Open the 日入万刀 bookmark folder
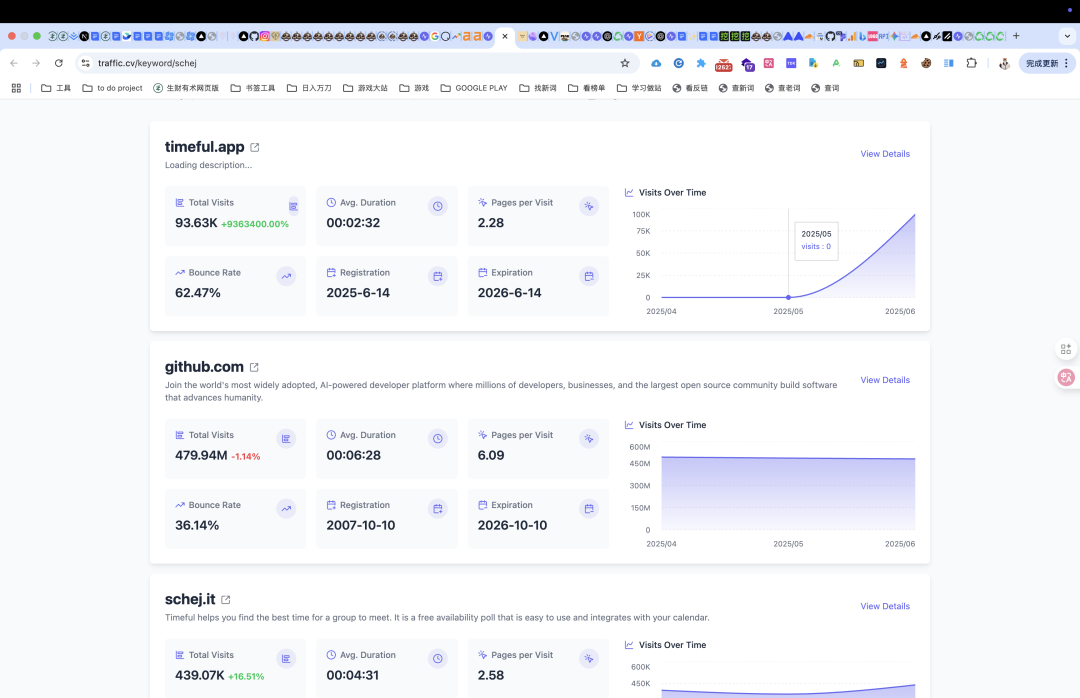This screenshot has height=698, width=1080. 309,88
